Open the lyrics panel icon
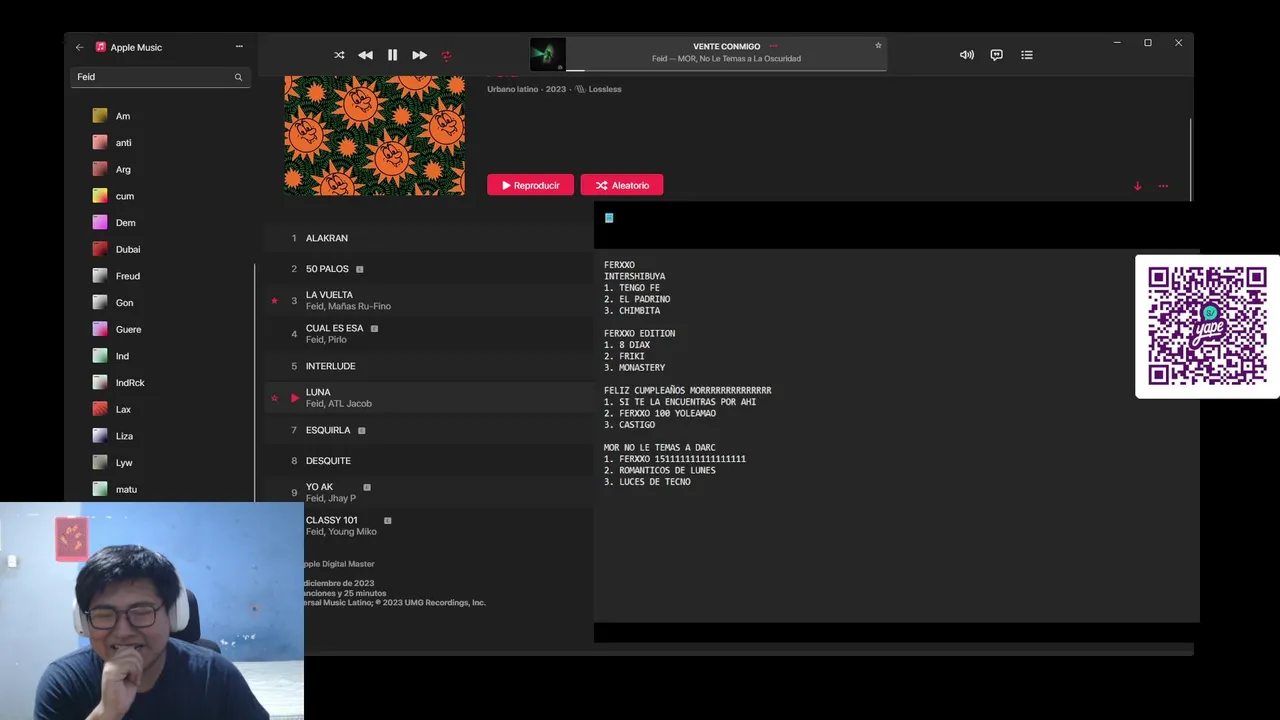 [x=996, y=55]
